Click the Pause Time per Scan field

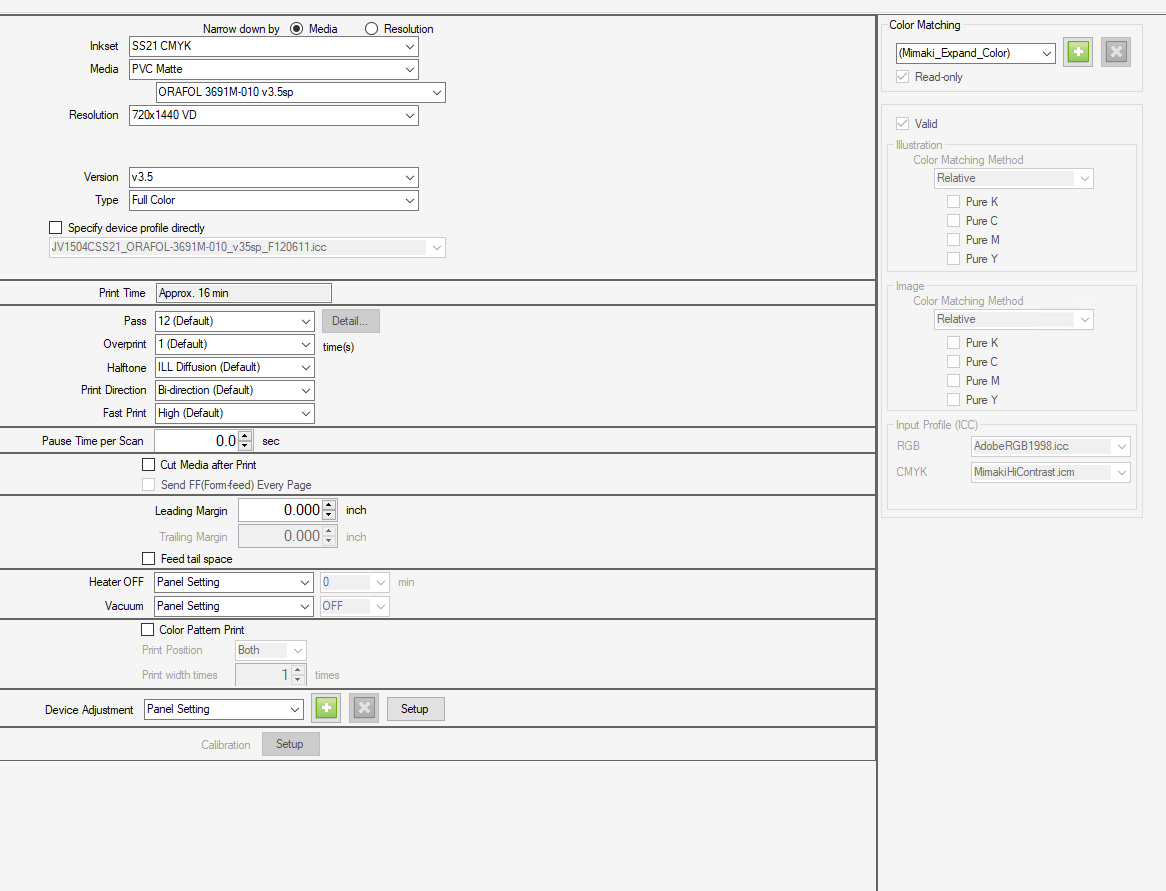click(x=197, y=441)
